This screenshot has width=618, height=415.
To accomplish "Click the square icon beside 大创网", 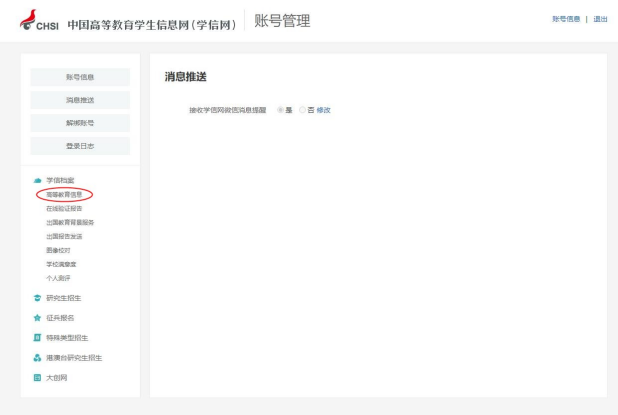I will (37, 378).
